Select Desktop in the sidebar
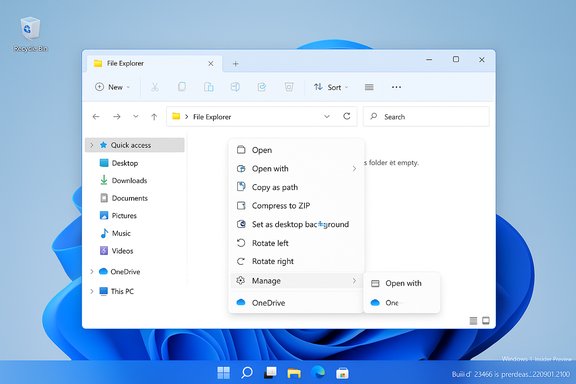This screenshot has height=384, width=576. (119, 163)
